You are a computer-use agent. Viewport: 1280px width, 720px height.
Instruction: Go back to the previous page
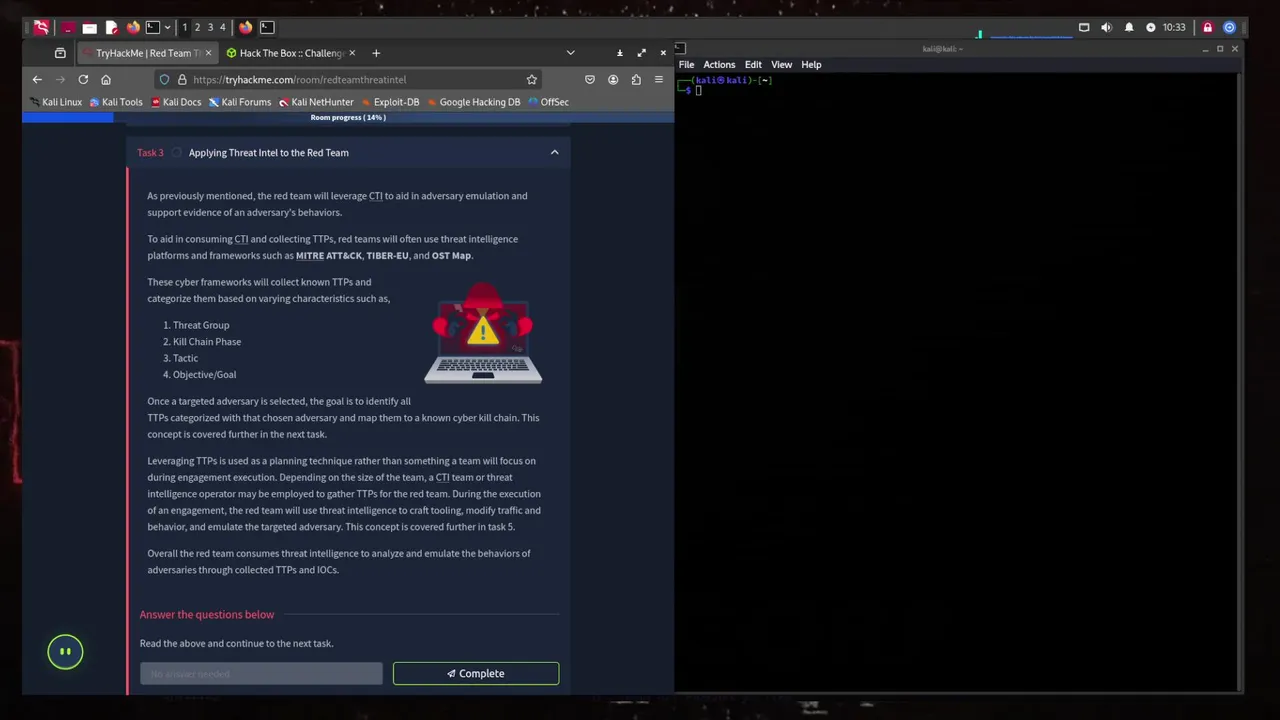tap(37, 79)
